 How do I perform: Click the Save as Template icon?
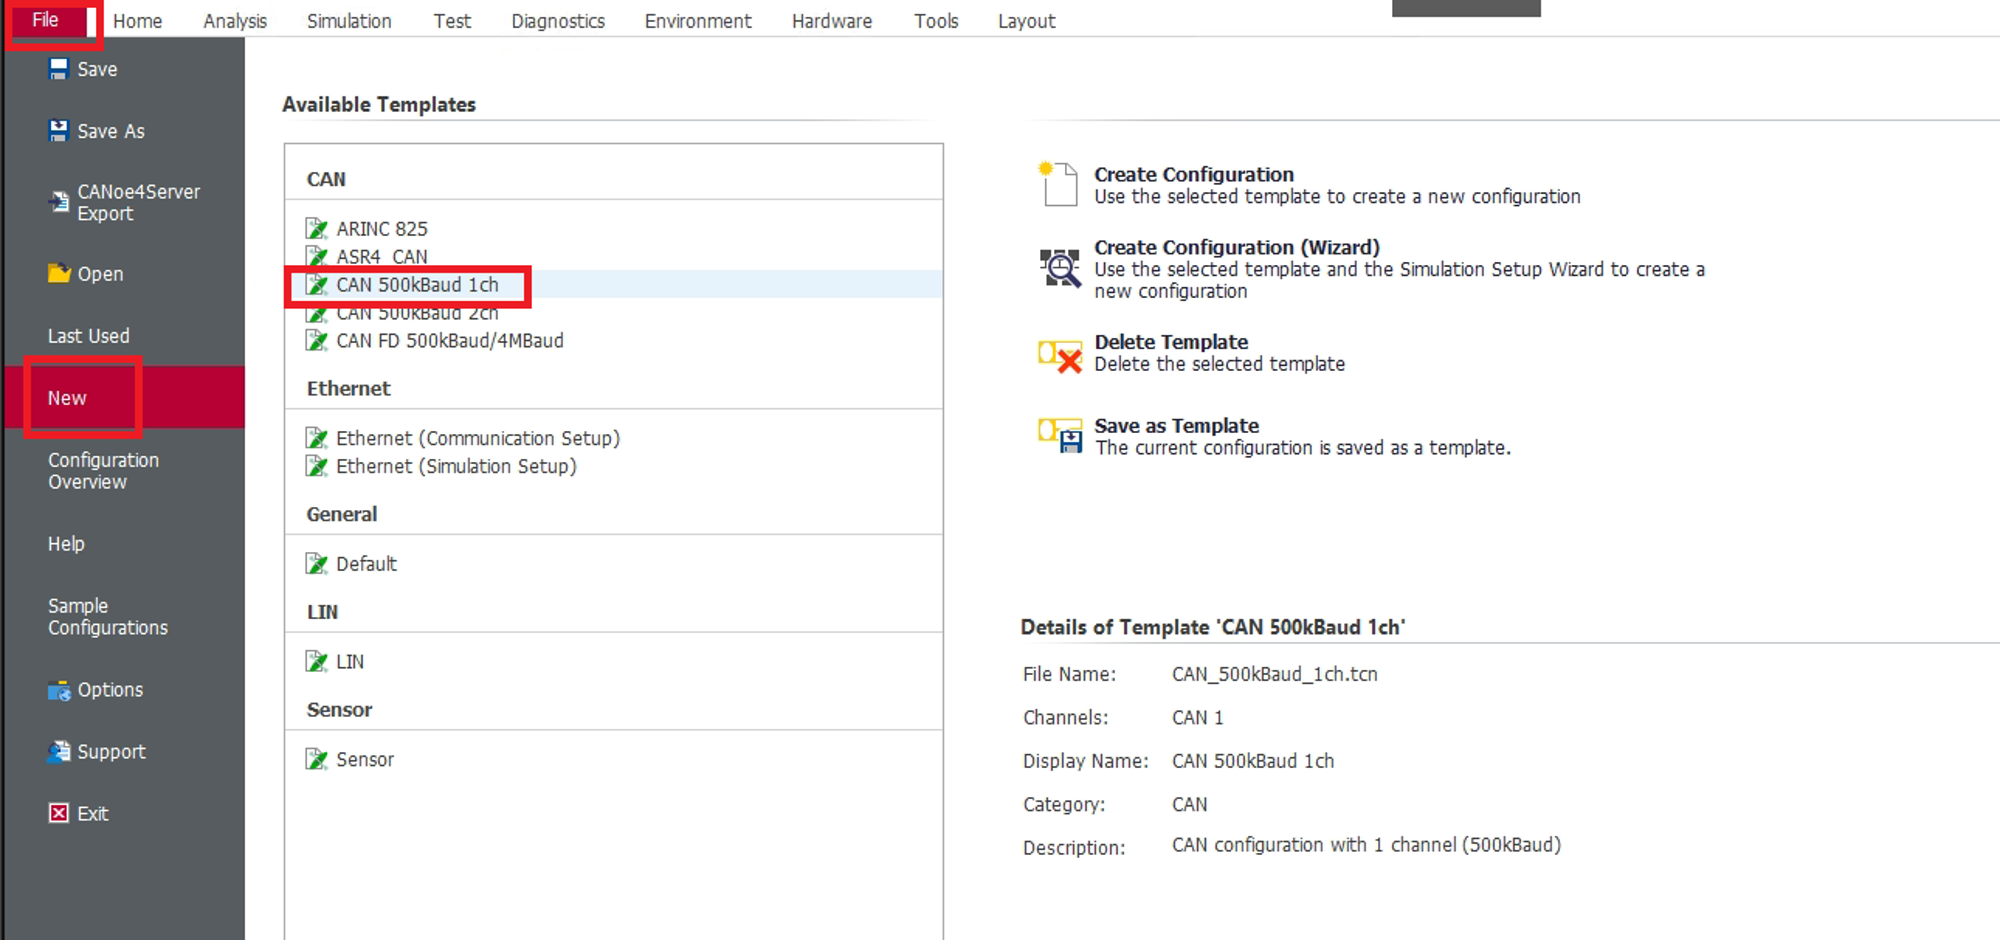point(1060,436)
